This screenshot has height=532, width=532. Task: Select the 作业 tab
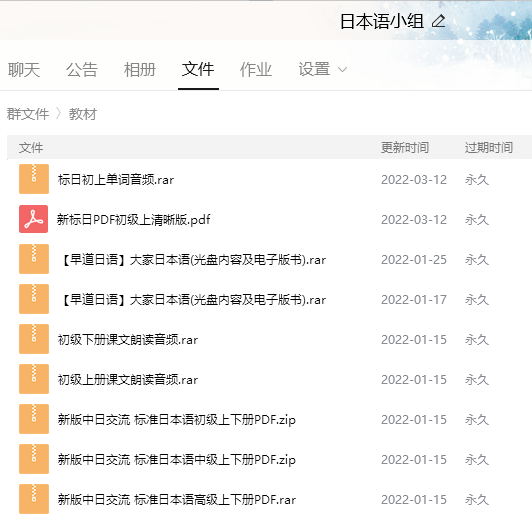[256, 70]
